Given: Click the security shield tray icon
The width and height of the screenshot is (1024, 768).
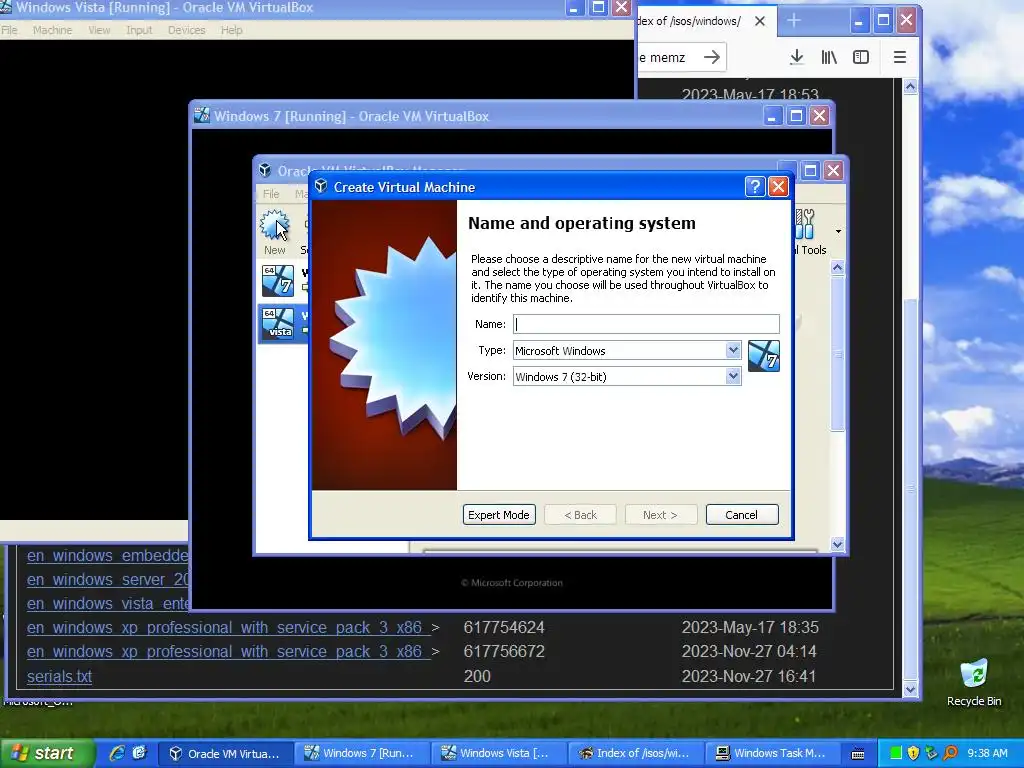Looking at the screenshot, I should (x=914, y=754).
